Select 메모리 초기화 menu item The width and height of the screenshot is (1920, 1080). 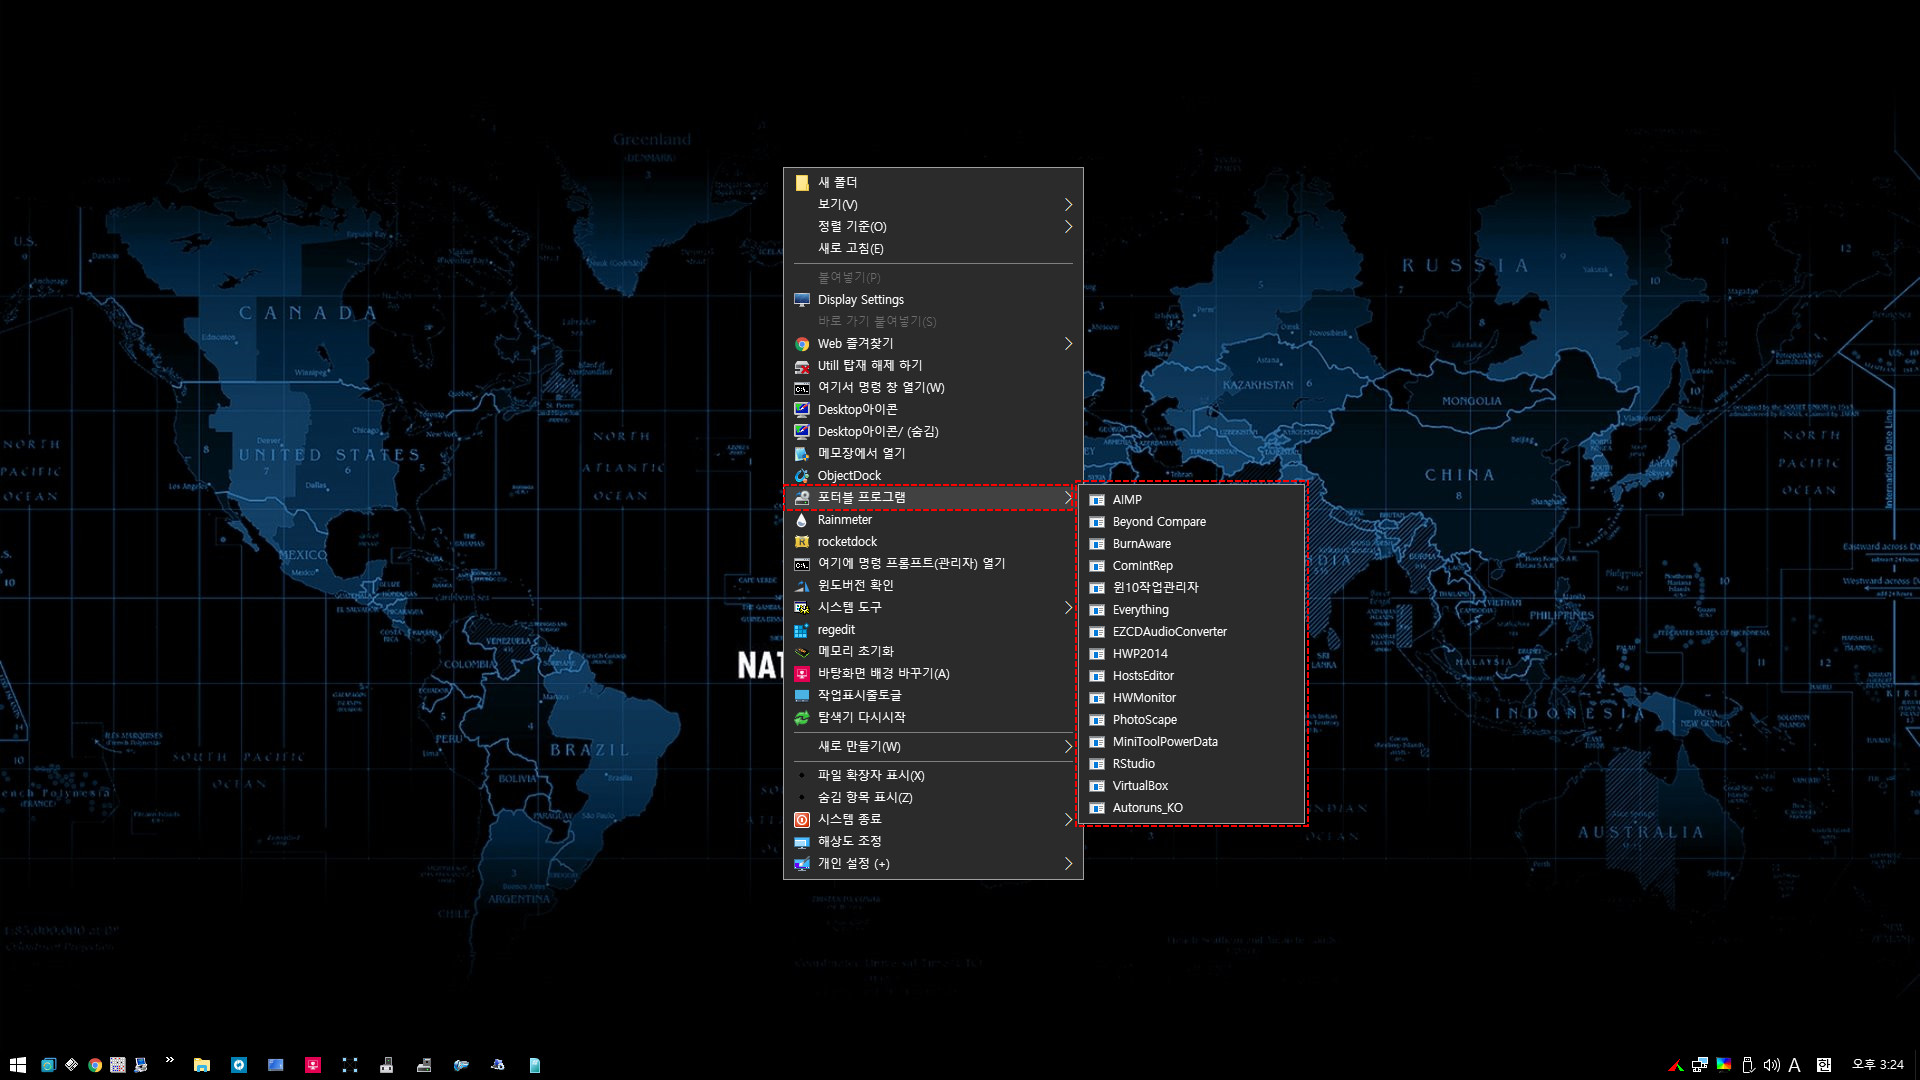pyautogui.click(x=933, y=651)
